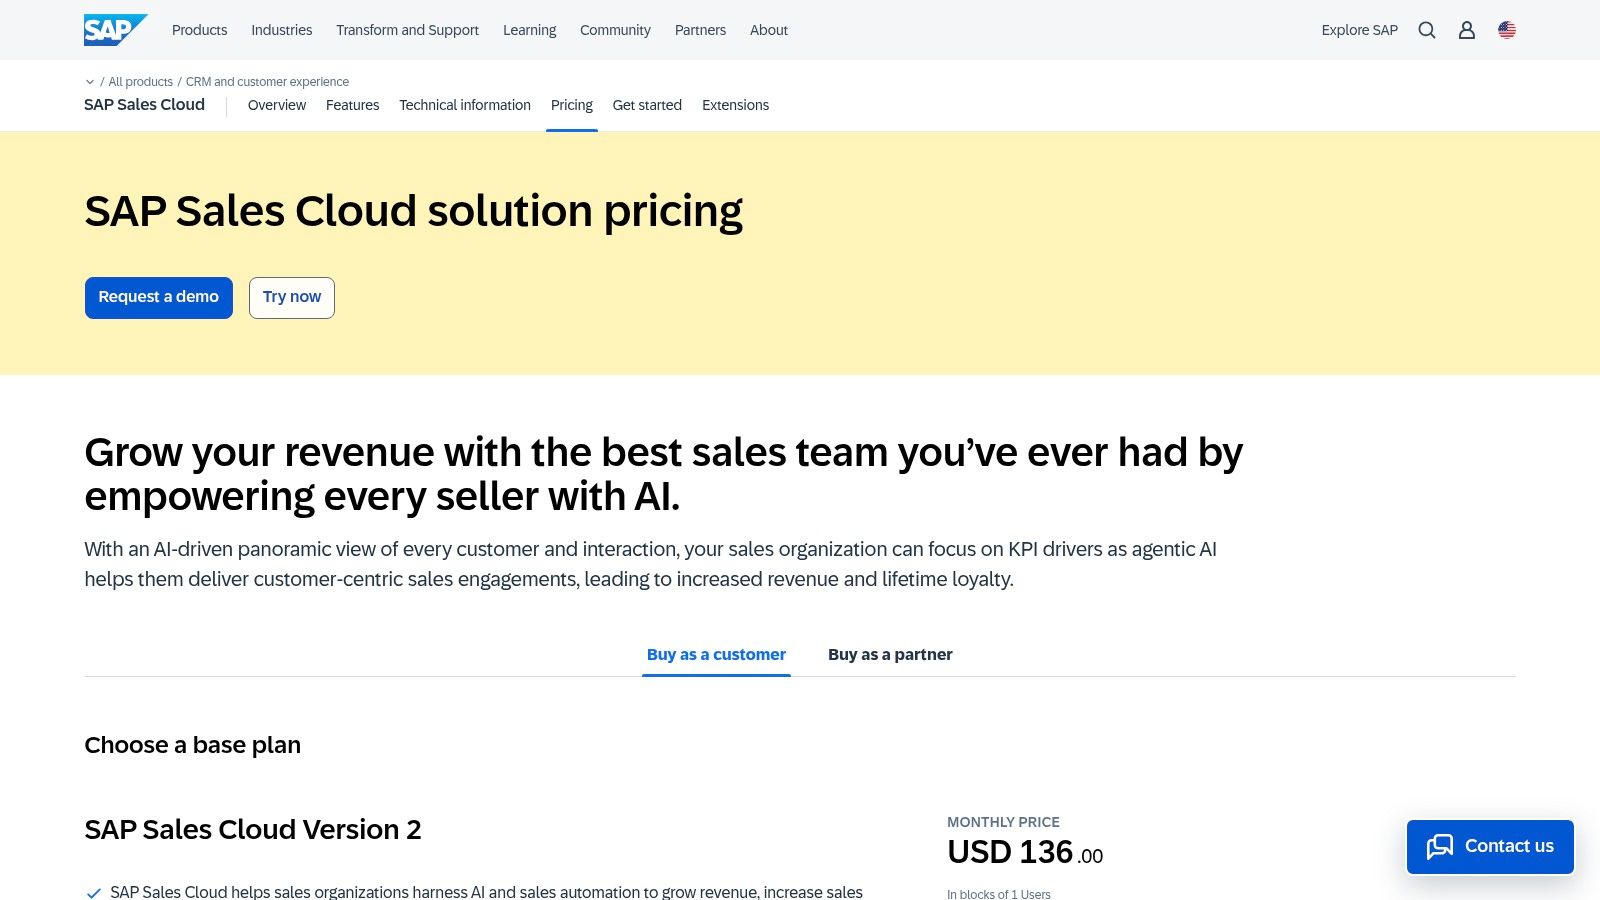
Task: Click the SAP logo
Action: (114, 29)
